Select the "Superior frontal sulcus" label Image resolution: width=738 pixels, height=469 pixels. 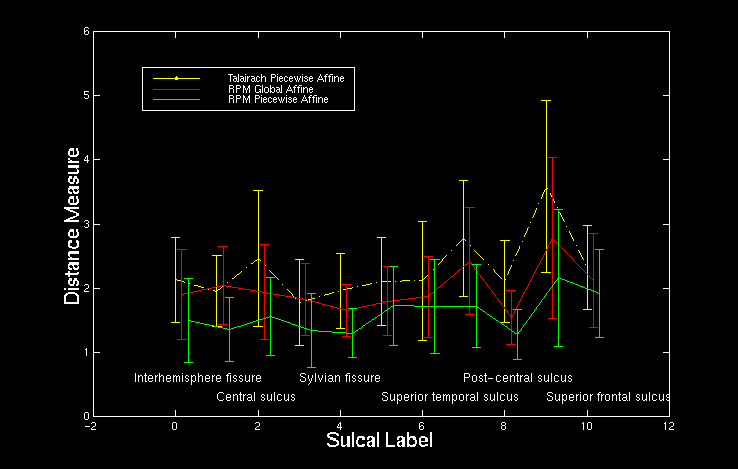(x=607, y=397)
